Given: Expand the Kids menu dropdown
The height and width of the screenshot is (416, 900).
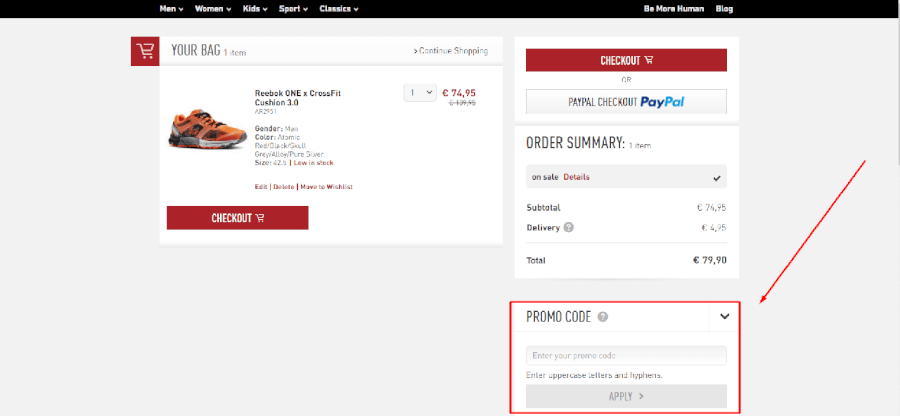Looking at the screenshot, I should click(256, 9).
